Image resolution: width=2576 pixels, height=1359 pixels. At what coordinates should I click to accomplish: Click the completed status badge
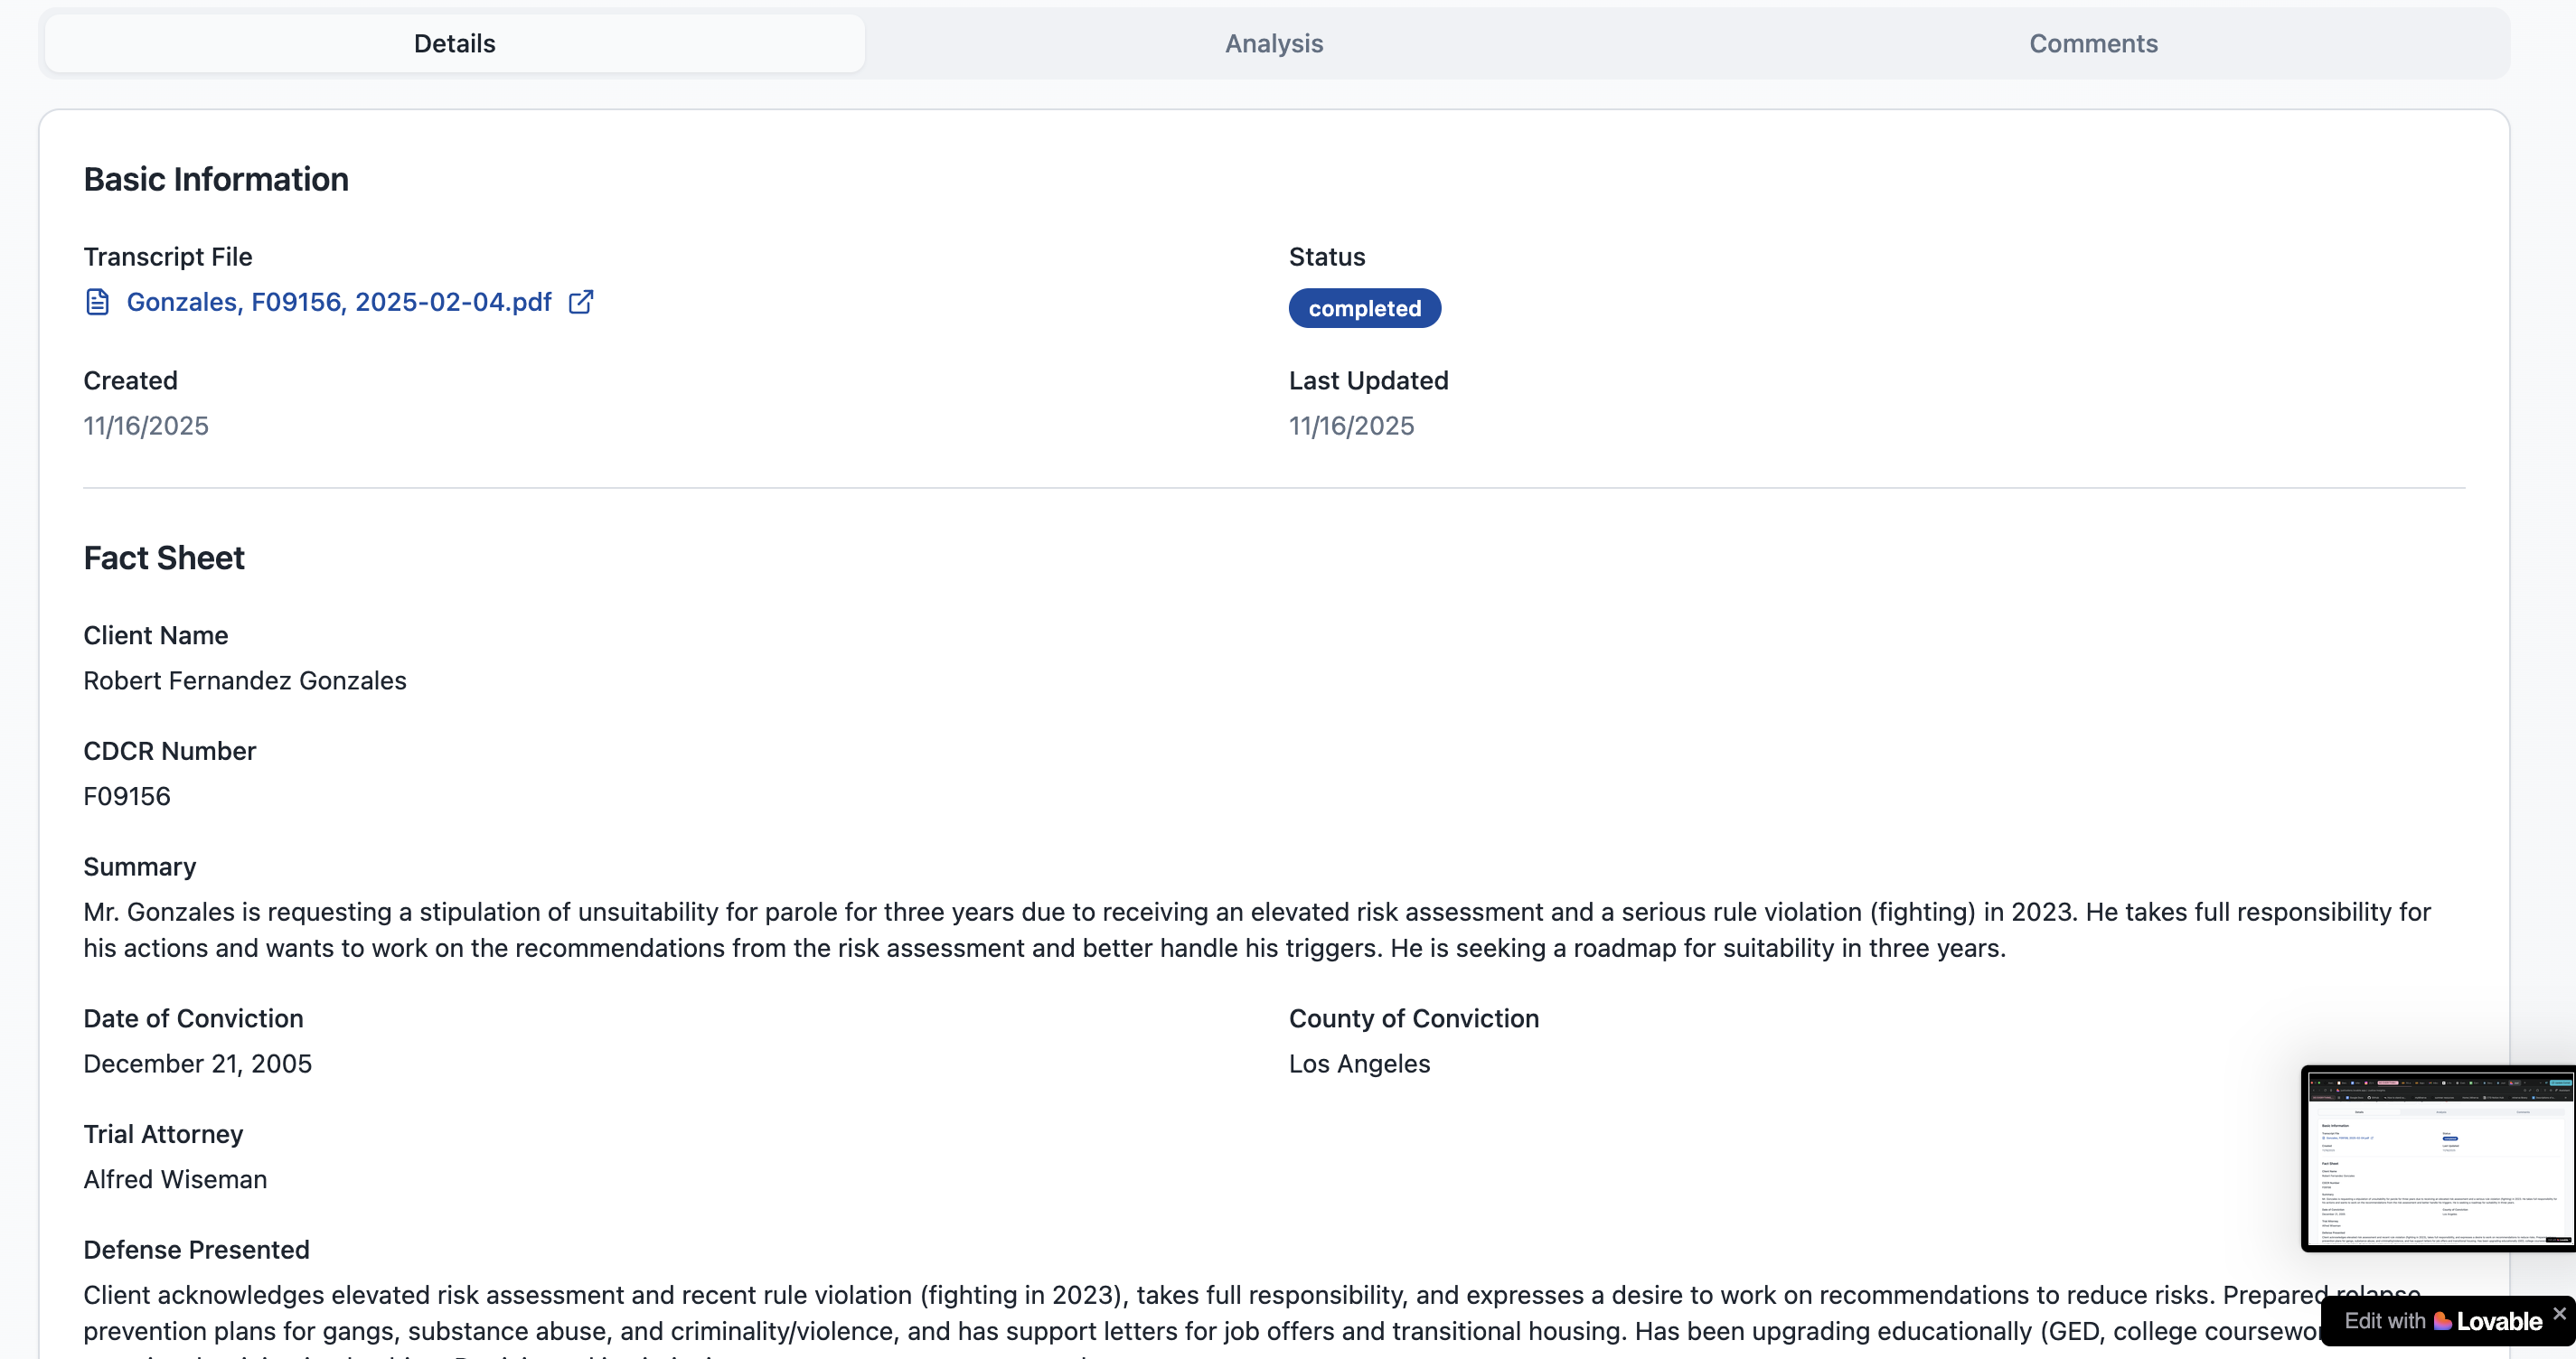tap(1364, 308)
